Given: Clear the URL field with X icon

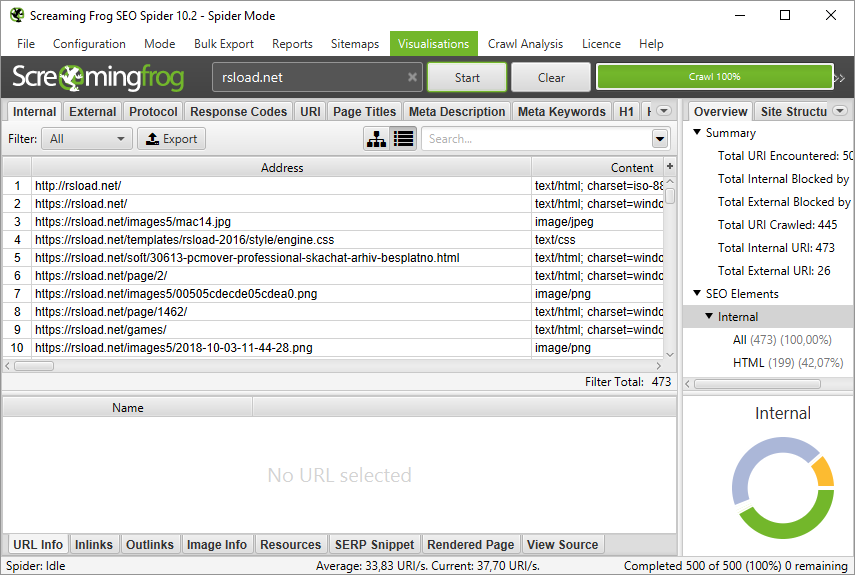Looking at the screenshot, I should coord(412,77).
